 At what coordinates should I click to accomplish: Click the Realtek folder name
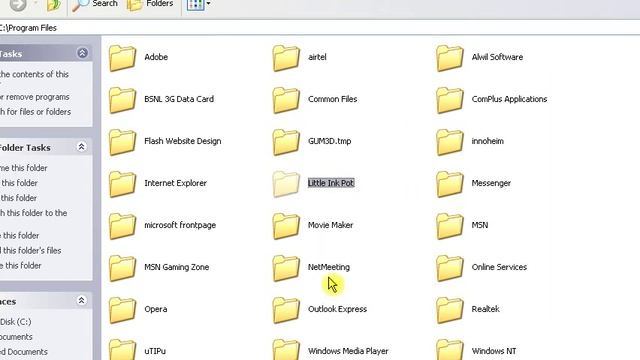[485, 309]
